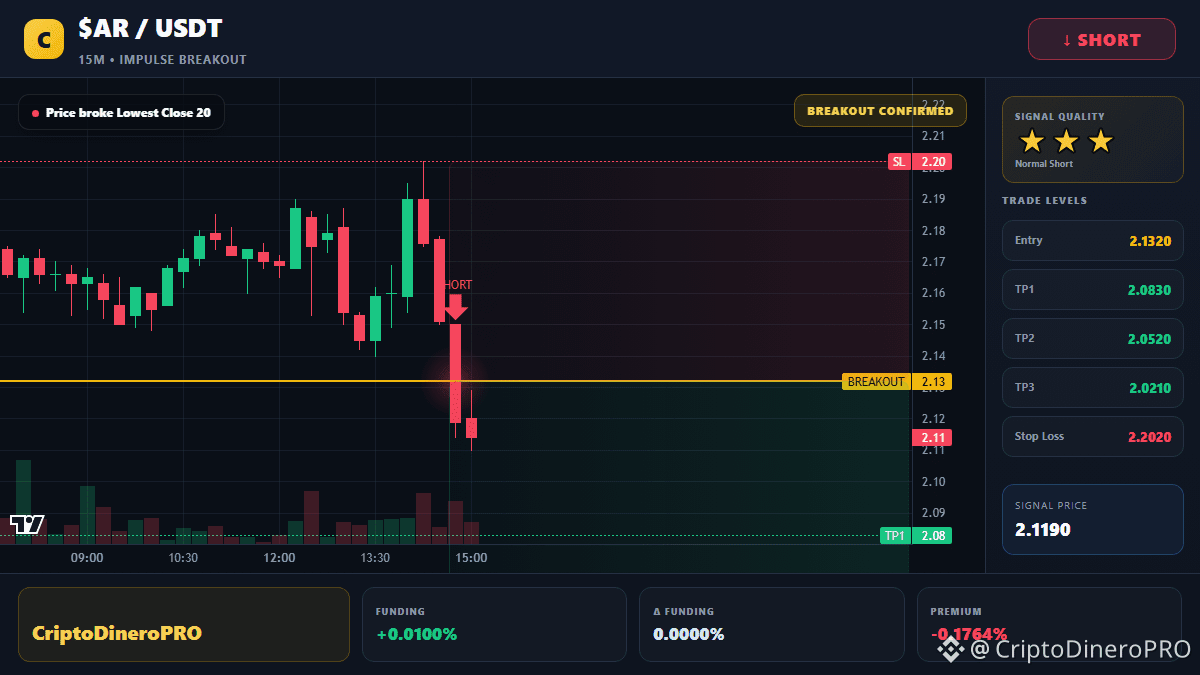Click the TradingView logo on the chart
Screen dimensions: 1200x675
coord(27,524)
